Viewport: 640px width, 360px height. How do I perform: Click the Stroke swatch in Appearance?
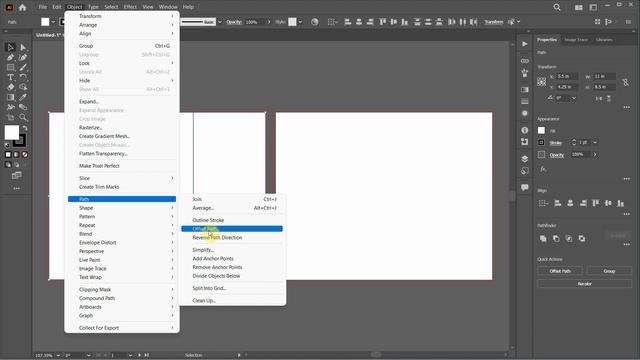(x=541, y=142)
